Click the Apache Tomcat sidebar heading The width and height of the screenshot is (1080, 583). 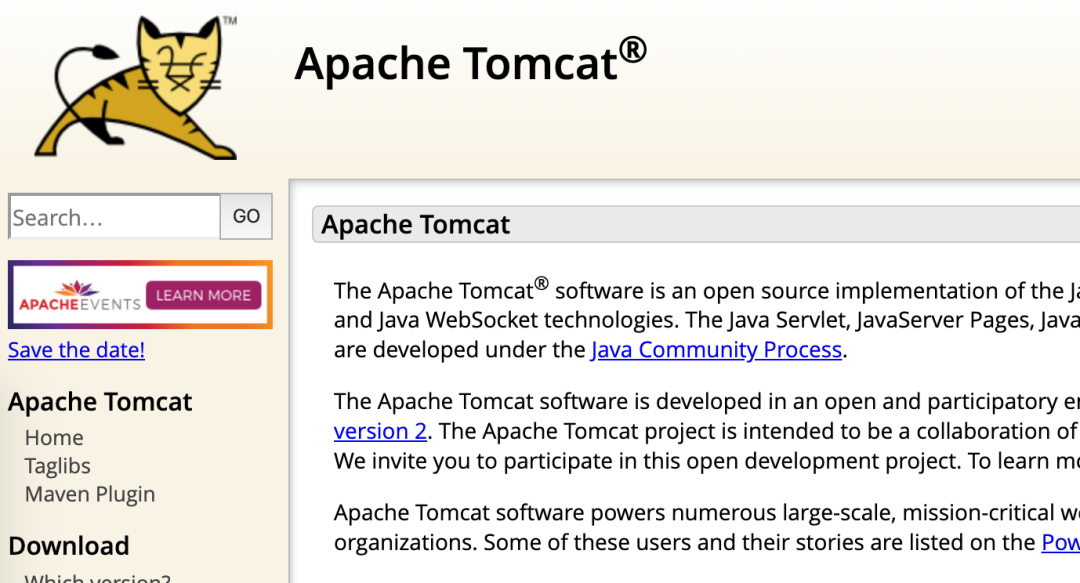(100, 402)
